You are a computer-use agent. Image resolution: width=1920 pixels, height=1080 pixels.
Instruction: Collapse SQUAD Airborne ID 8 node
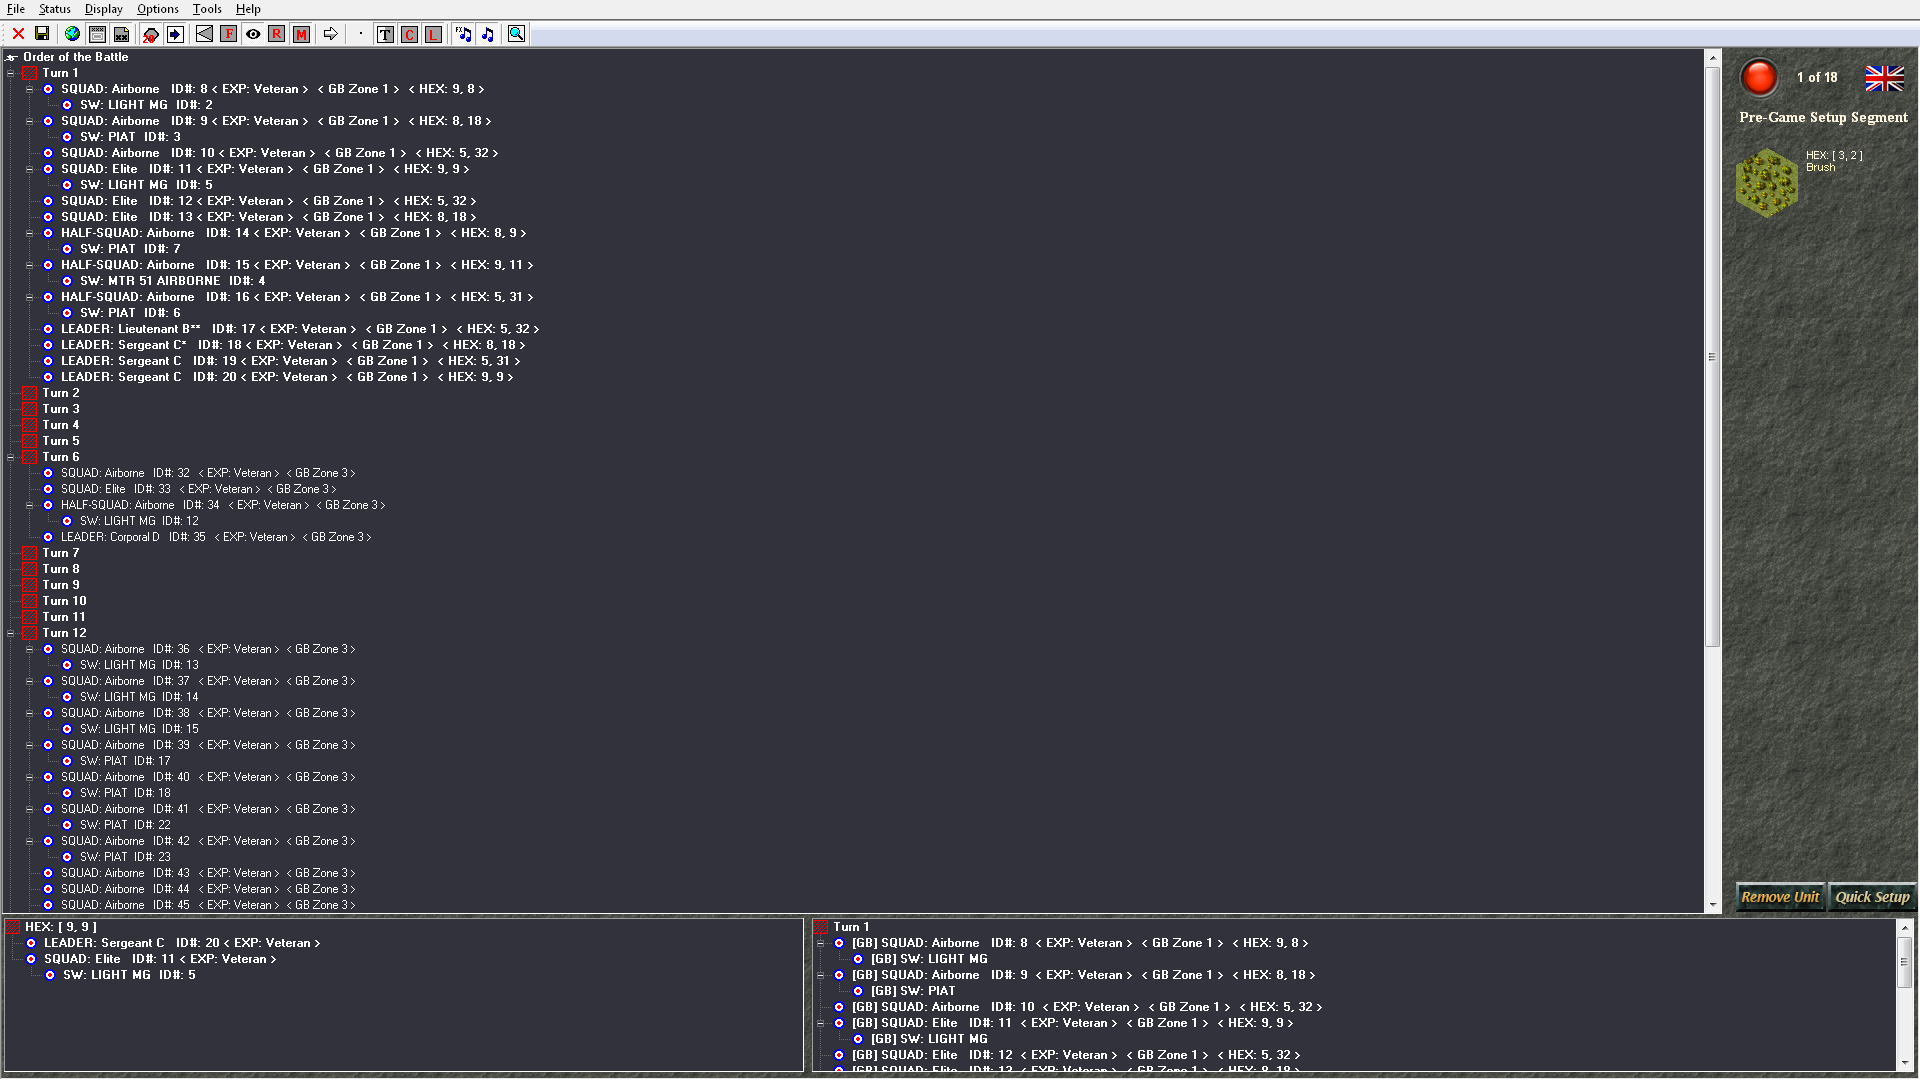tap(30, 89)
